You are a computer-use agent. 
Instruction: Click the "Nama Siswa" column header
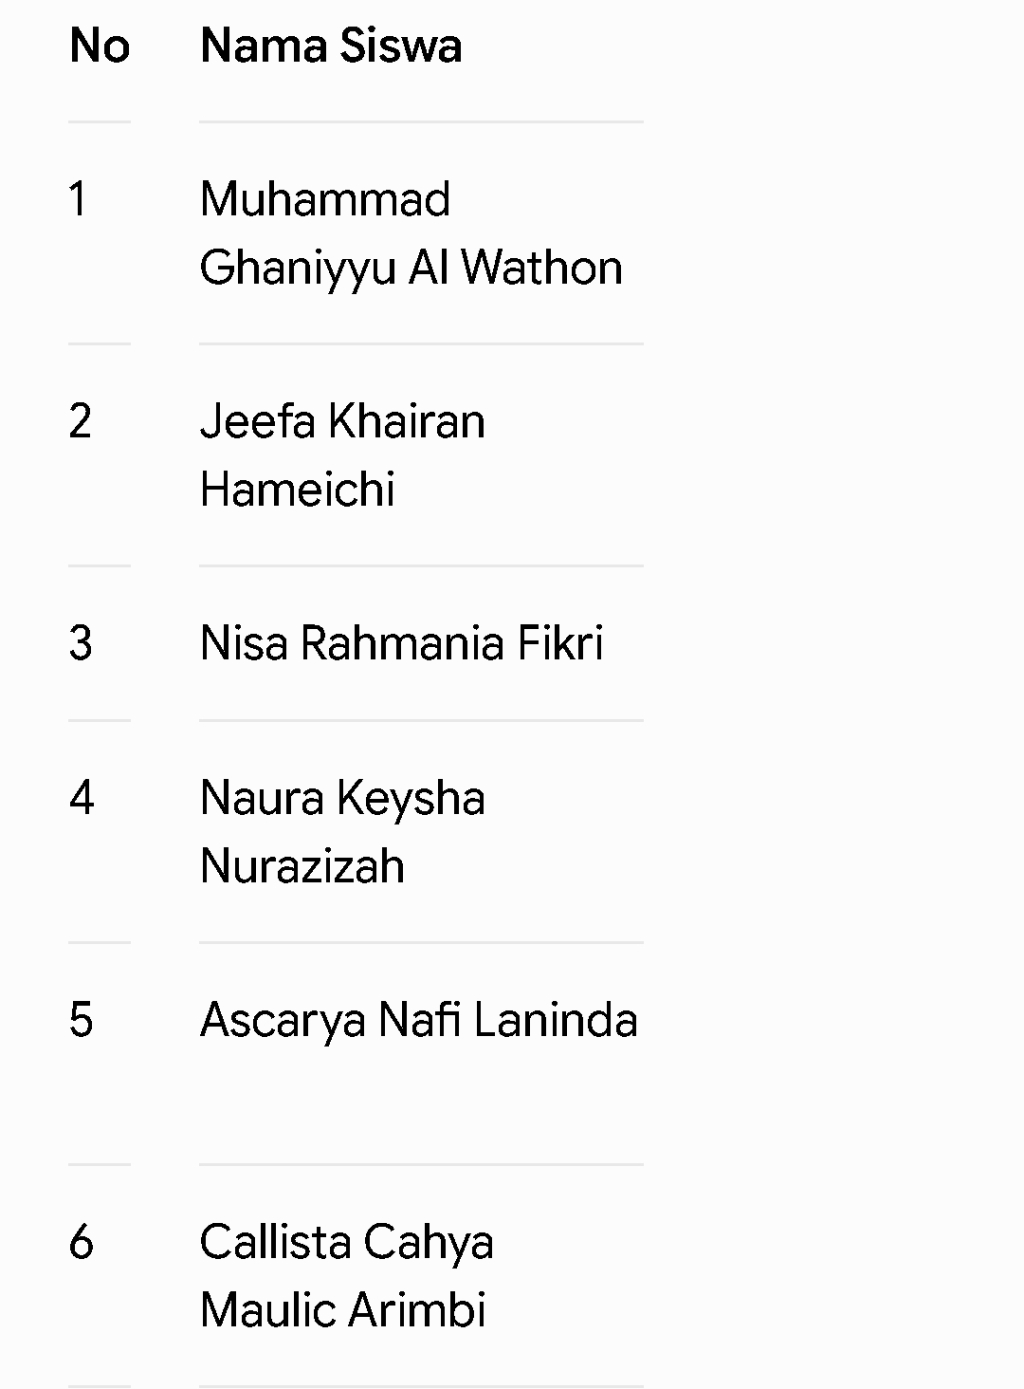tap(331, 46)
